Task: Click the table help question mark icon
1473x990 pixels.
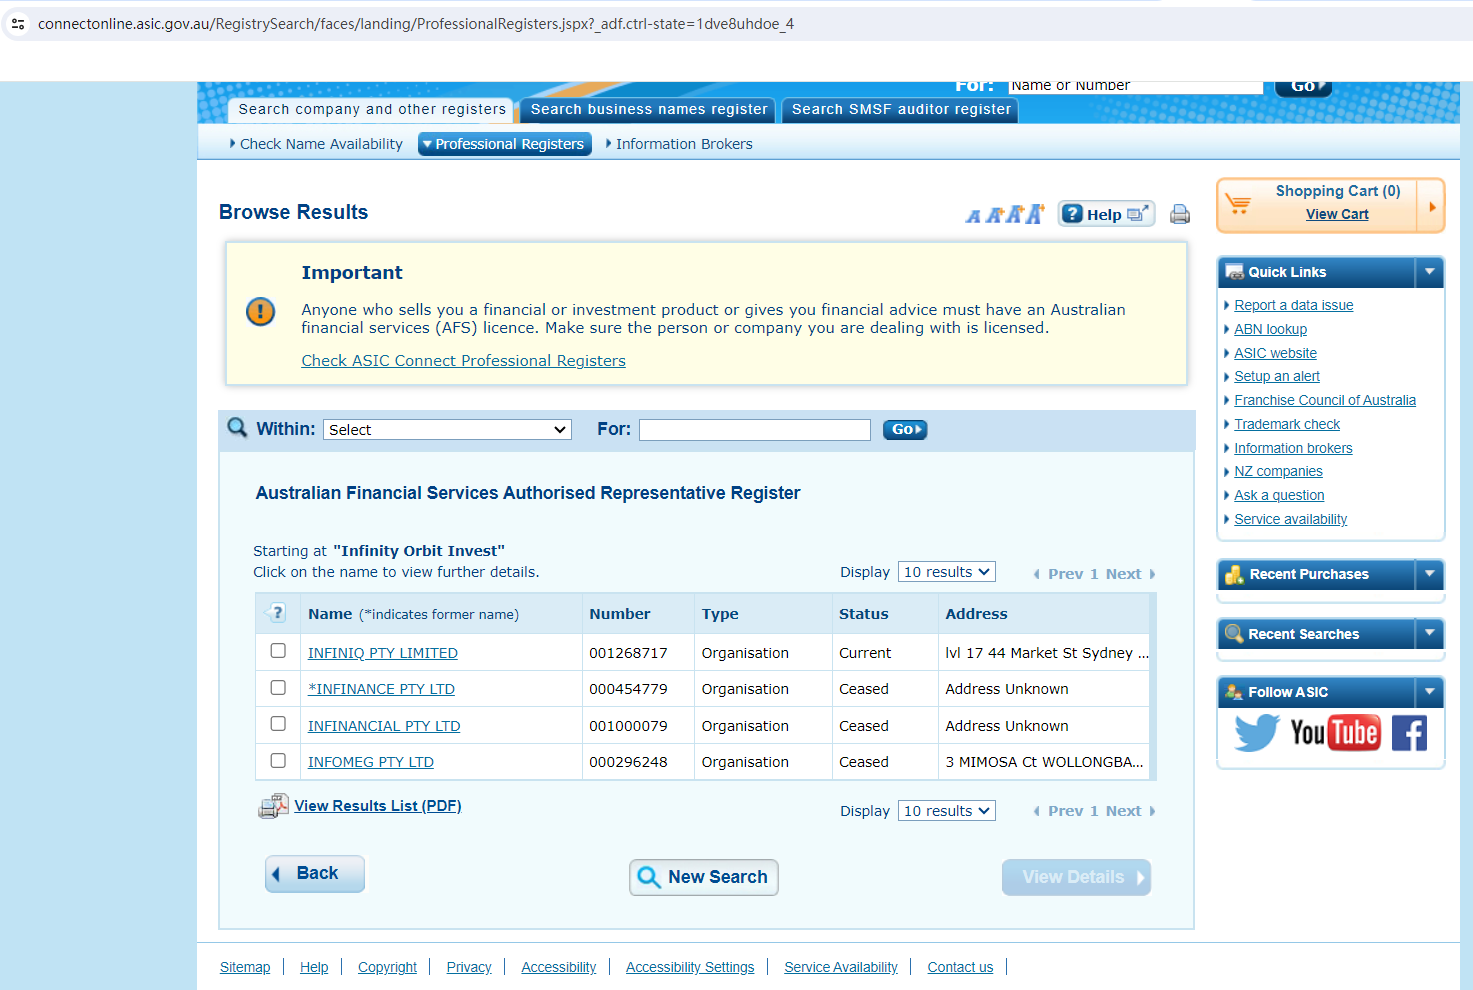Action: [277, 613]
